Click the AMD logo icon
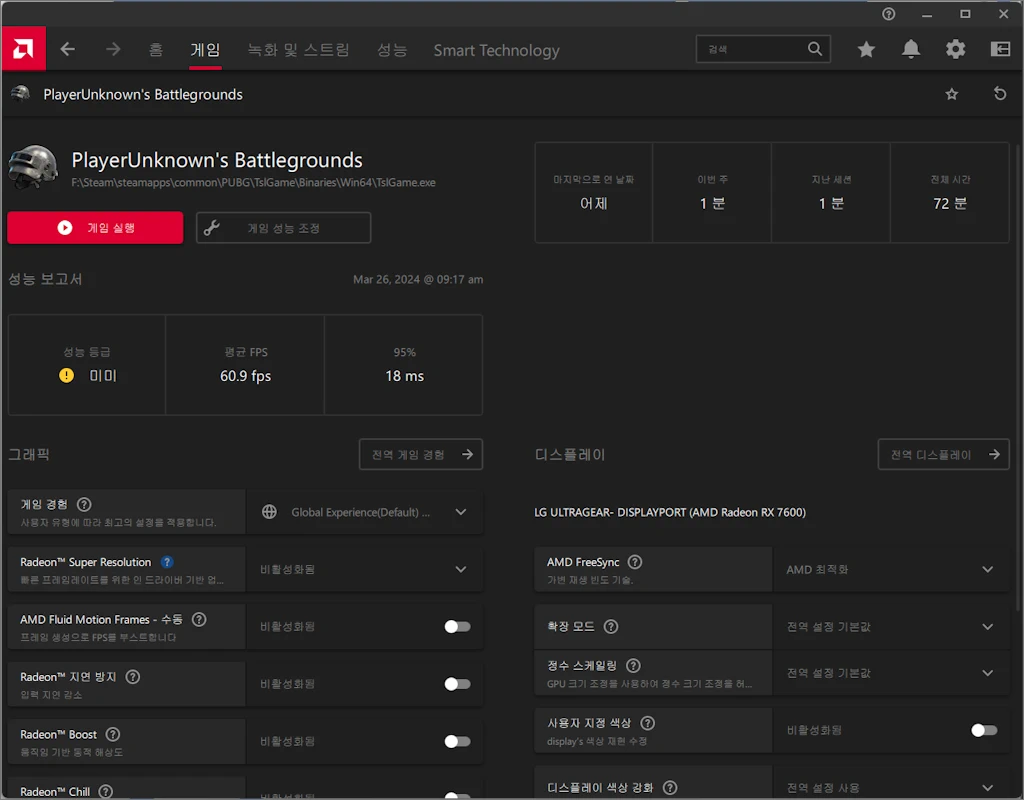Viewport: 1024px width, 800px height. point(24,49)
